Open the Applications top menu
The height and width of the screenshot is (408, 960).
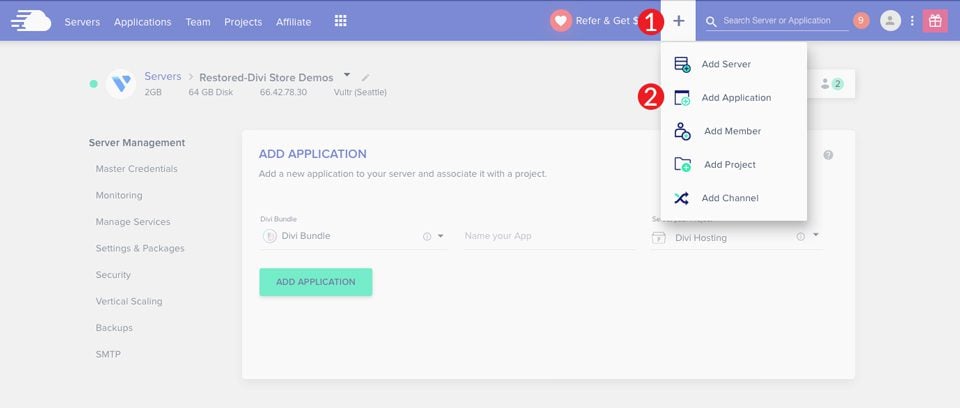click(x=143, y=22)
